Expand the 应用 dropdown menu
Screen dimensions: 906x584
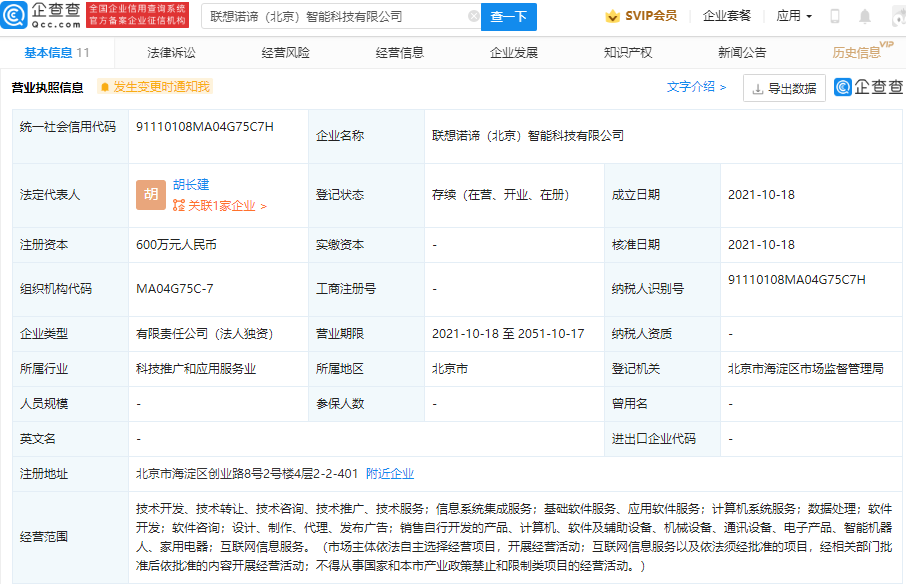pos(794,17)
